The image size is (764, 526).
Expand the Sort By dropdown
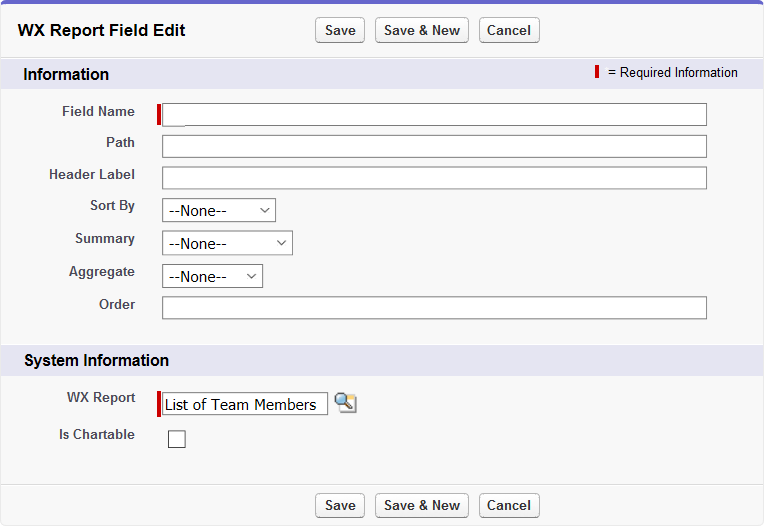coord(218,211)
